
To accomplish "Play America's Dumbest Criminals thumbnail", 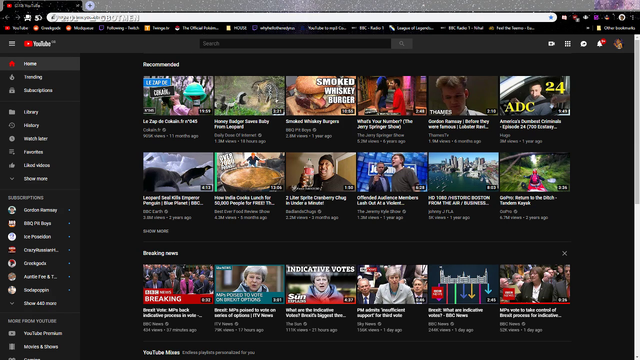I will click(x=535, y=96).
